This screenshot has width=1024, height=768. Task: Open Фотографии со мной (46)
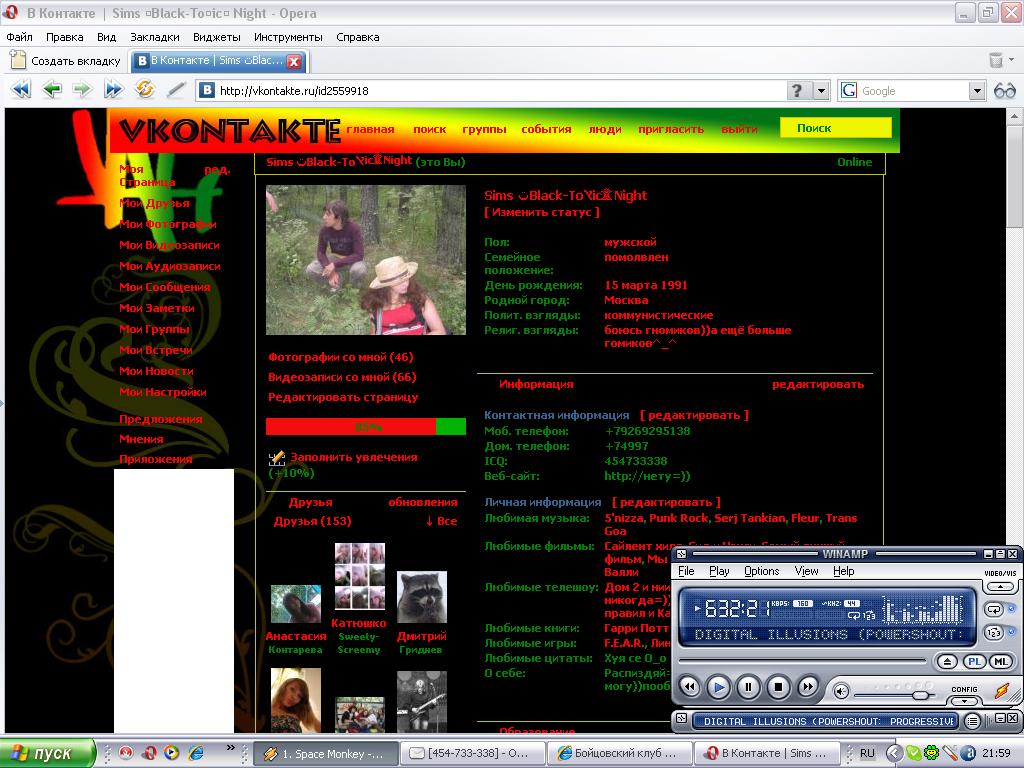pyautogui.click(x=341, y=357)
